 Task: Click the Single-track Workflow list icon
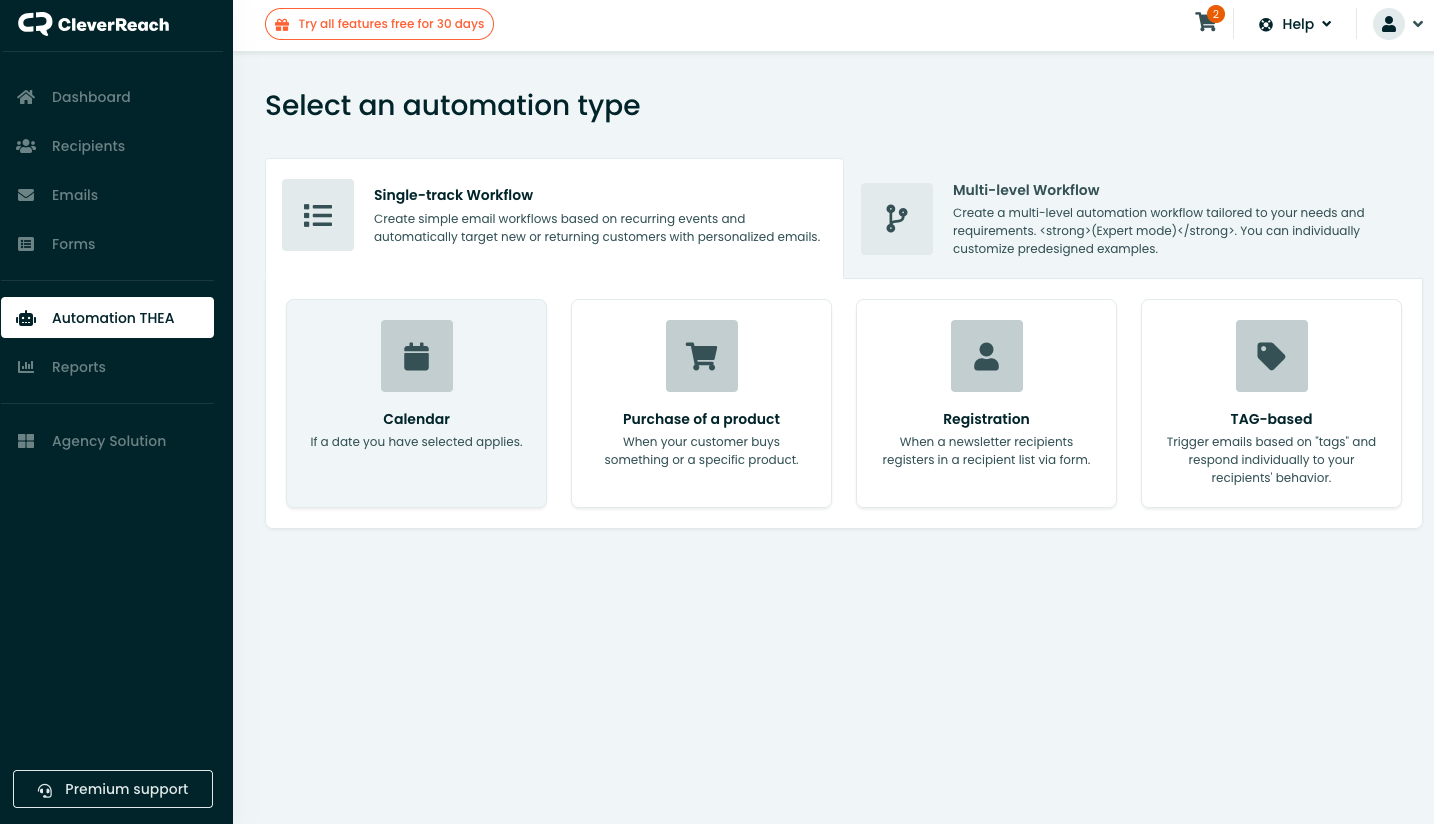pyautogui.click(x=318, y=215)
